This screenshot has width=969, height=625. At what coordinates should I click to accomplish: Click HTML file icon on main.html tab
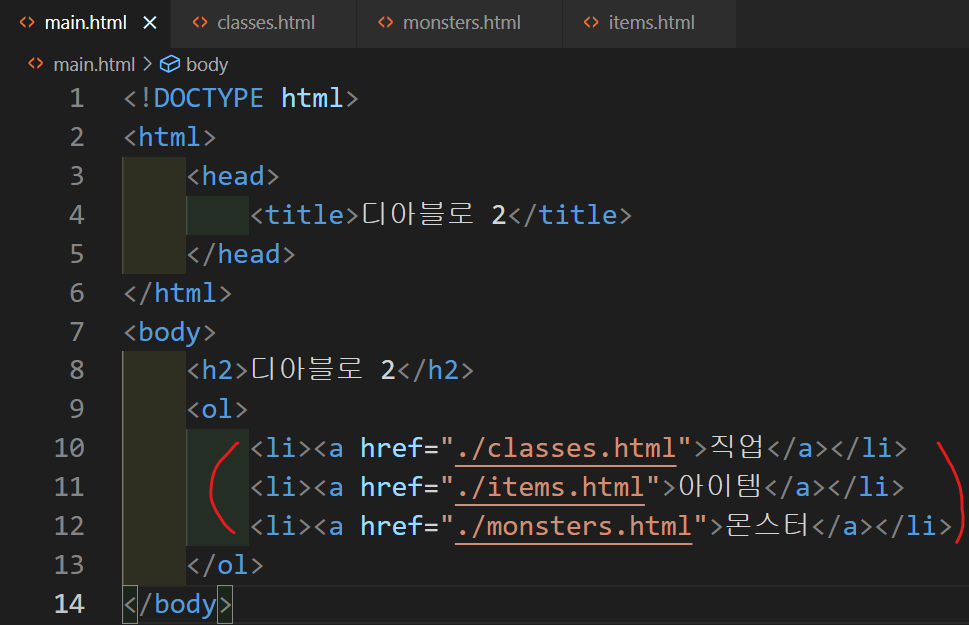coord(27,23)
